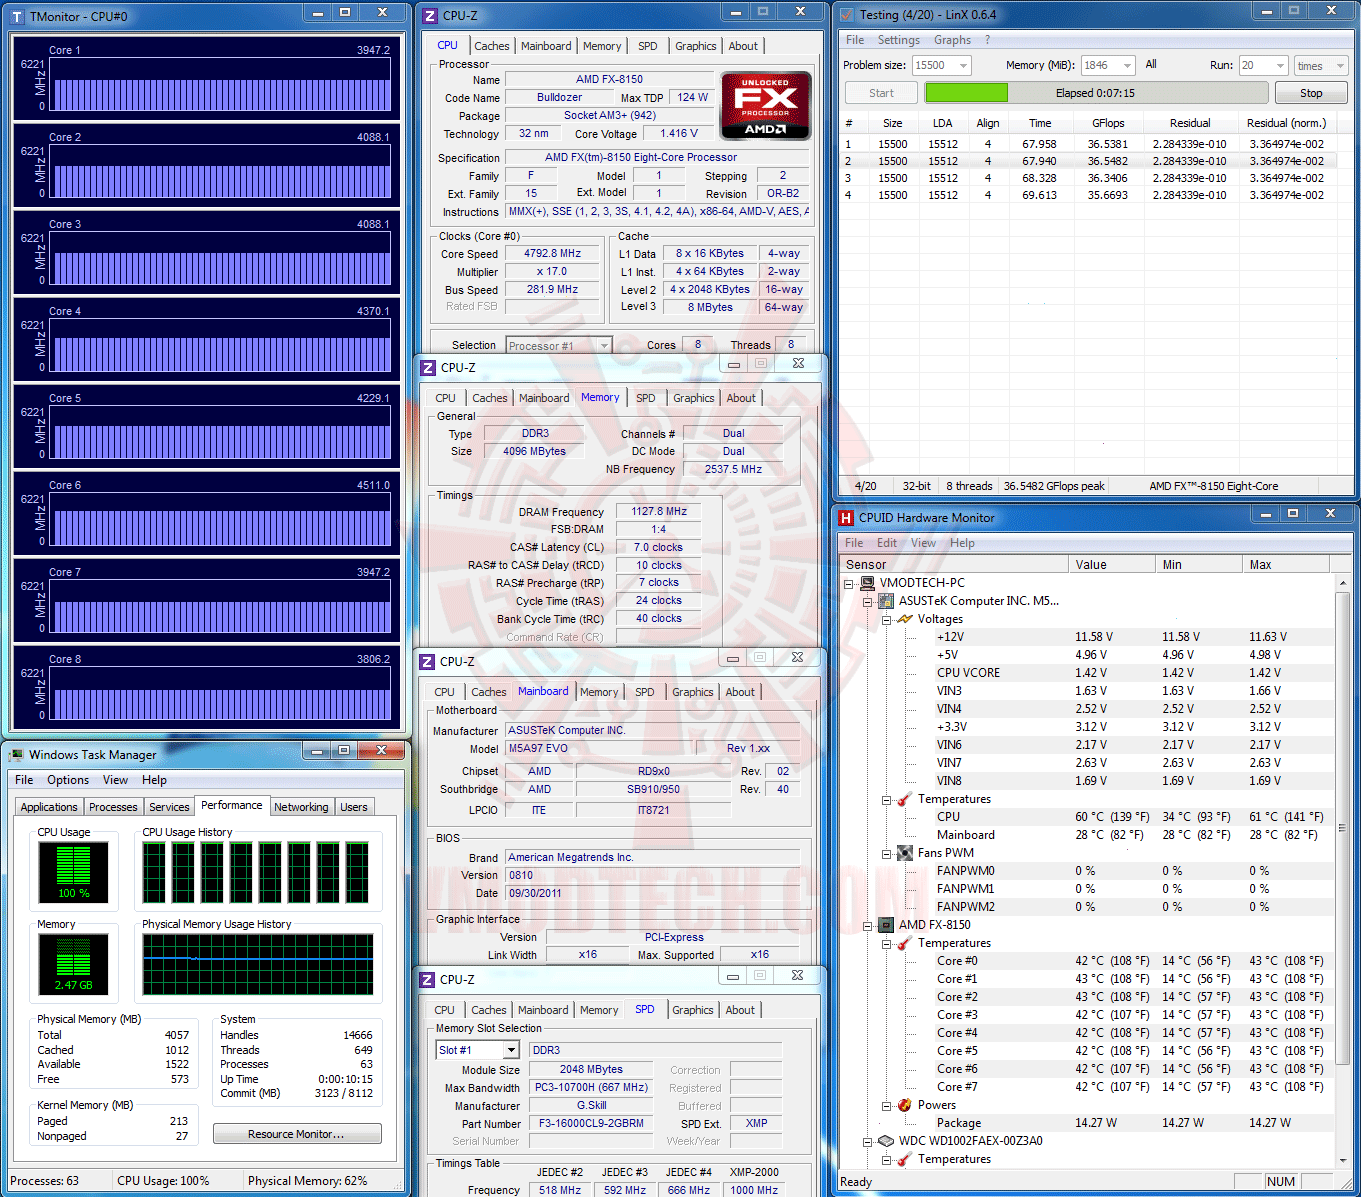Select the FANPWM0 row in HWMonitor
Image resolution: width=1361 pixels, height=1197 pixels.
[1088, 871]
